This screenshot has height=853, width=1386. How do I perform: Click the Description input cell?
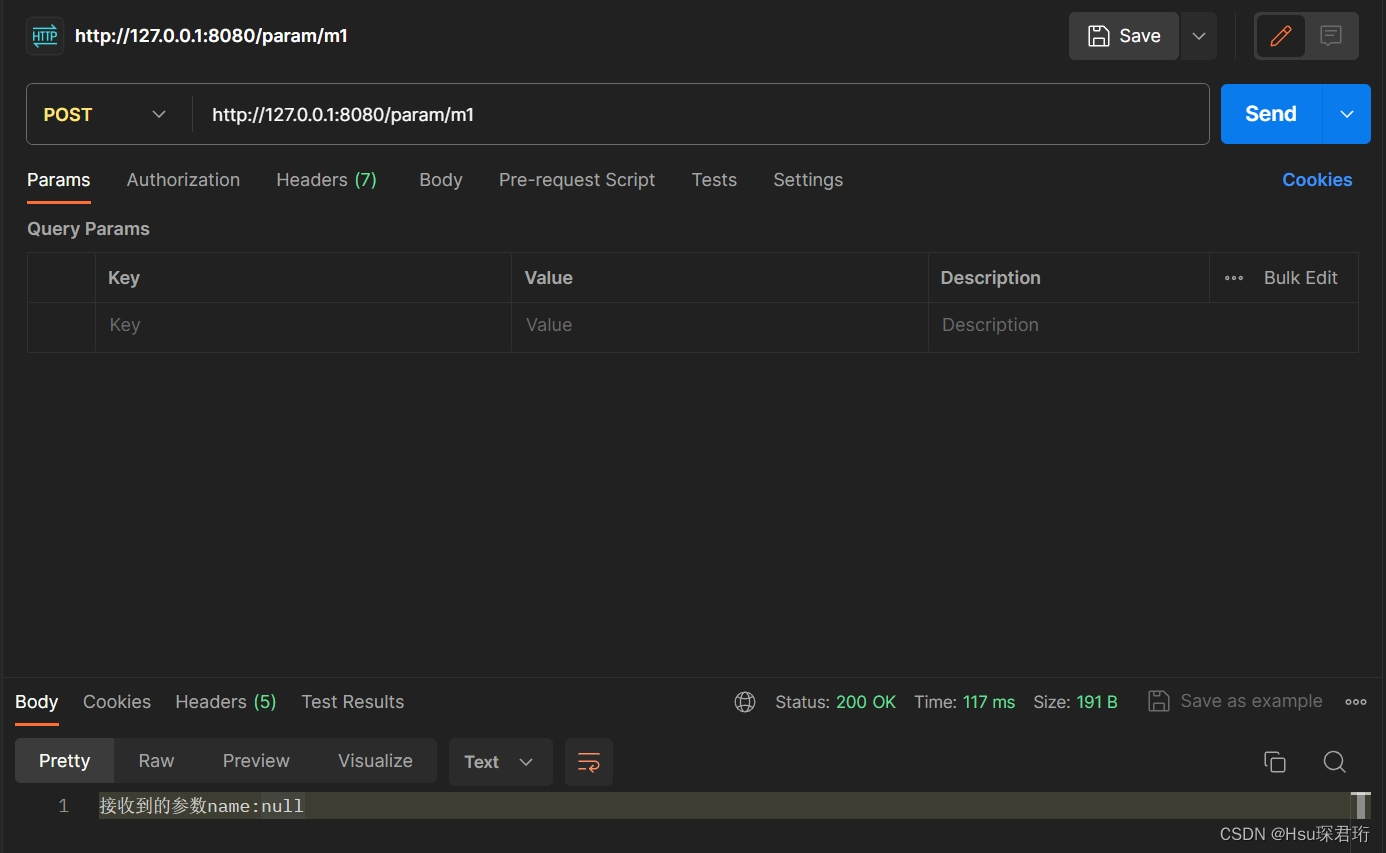(1143, 326)
